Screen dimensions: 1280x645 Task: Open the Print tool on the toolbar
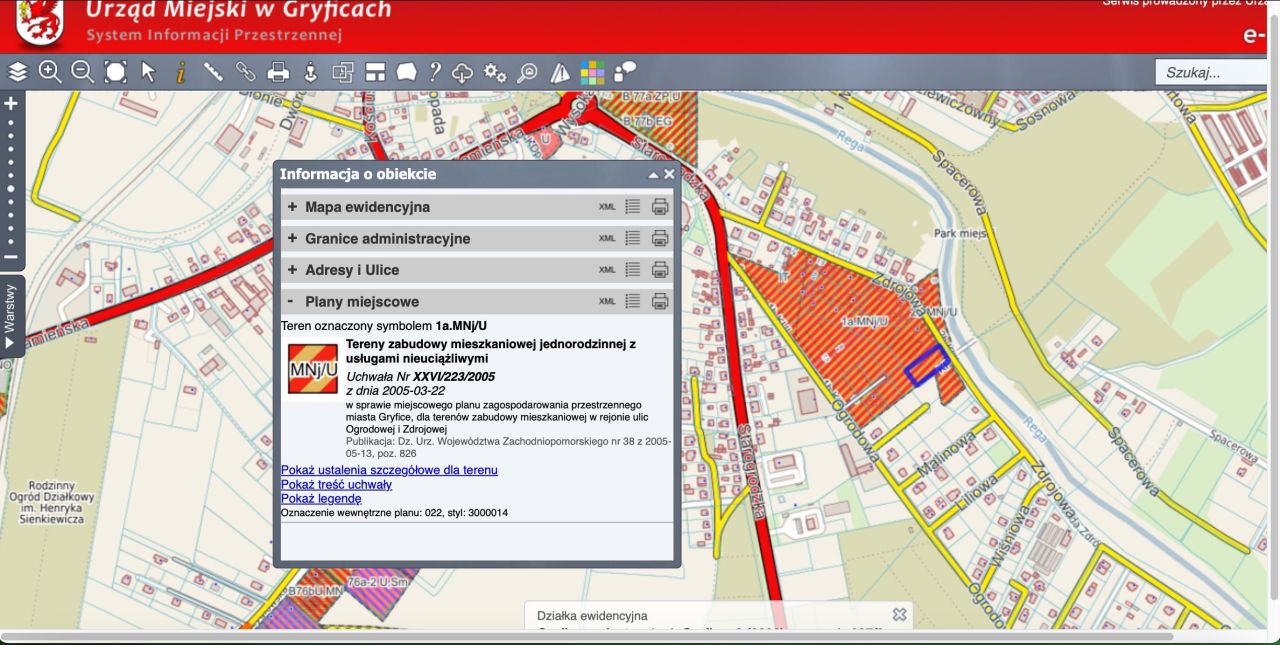(279, 71)
